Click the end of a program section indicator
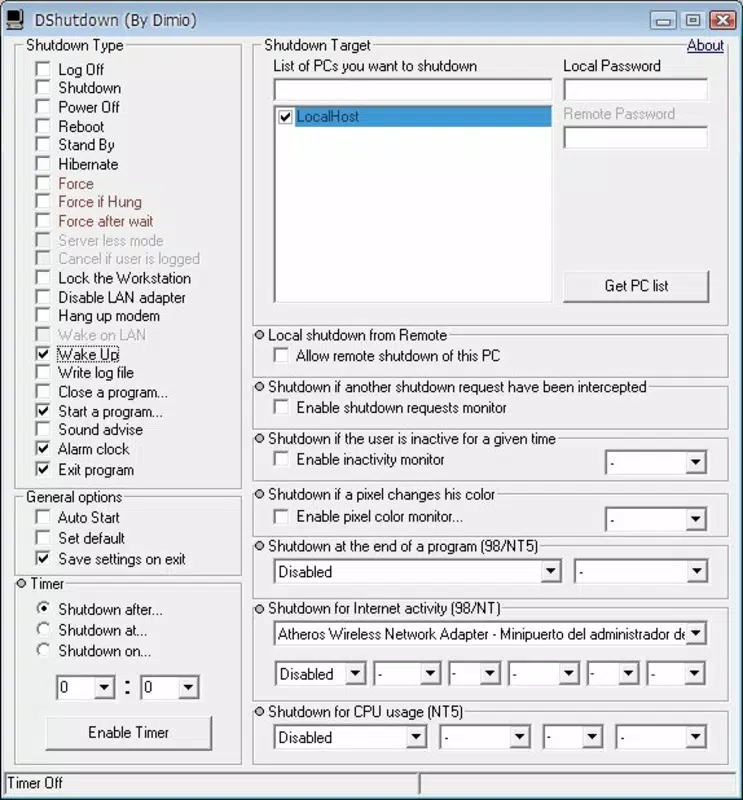This screenshot has height=800, width=743. [259, 546]
